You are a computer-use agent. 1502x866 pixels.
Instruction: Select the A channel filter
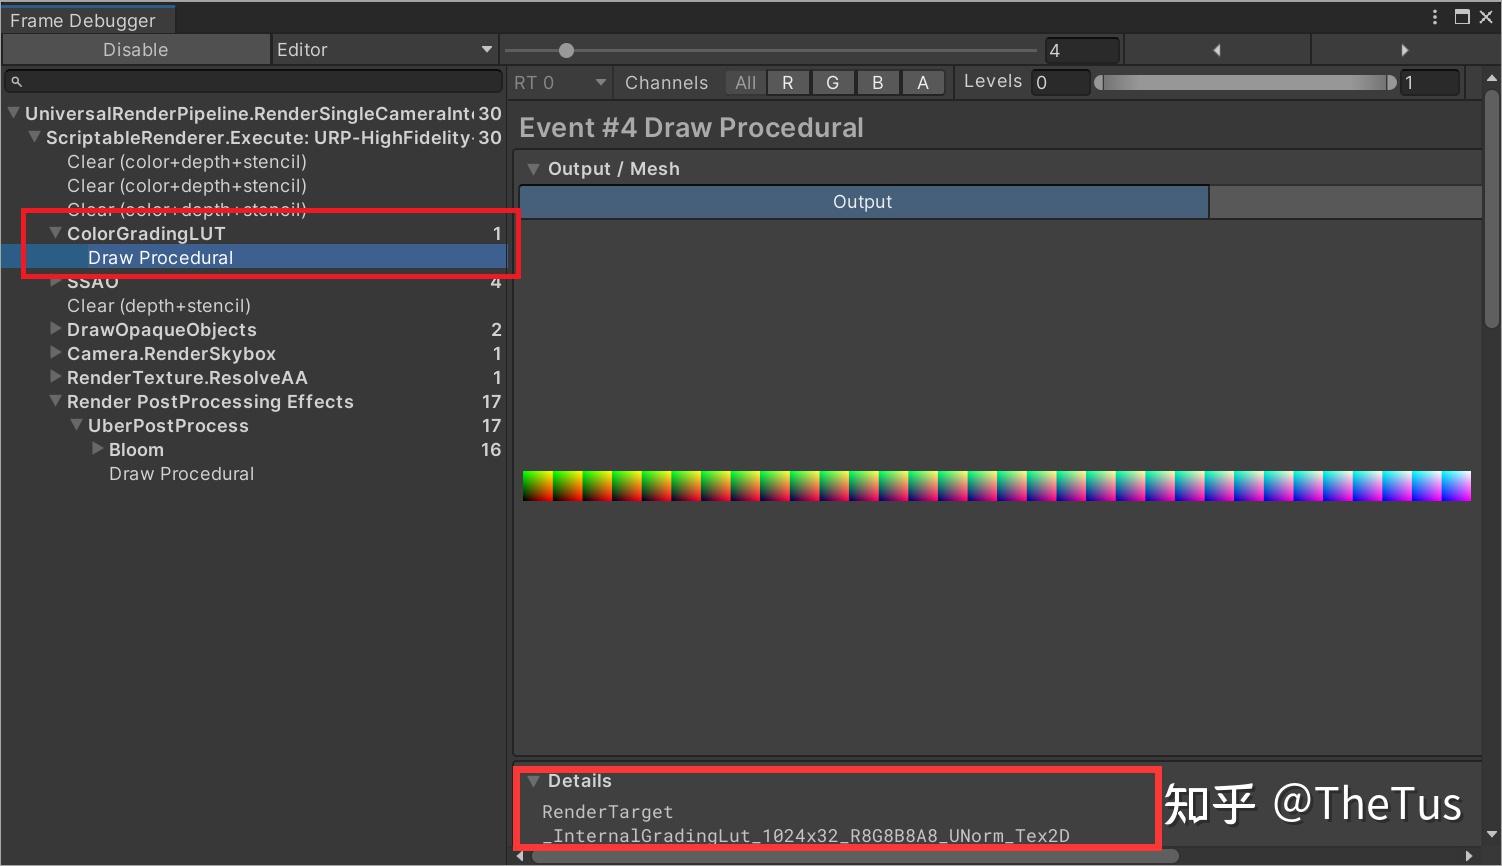(x=923, y=82)
